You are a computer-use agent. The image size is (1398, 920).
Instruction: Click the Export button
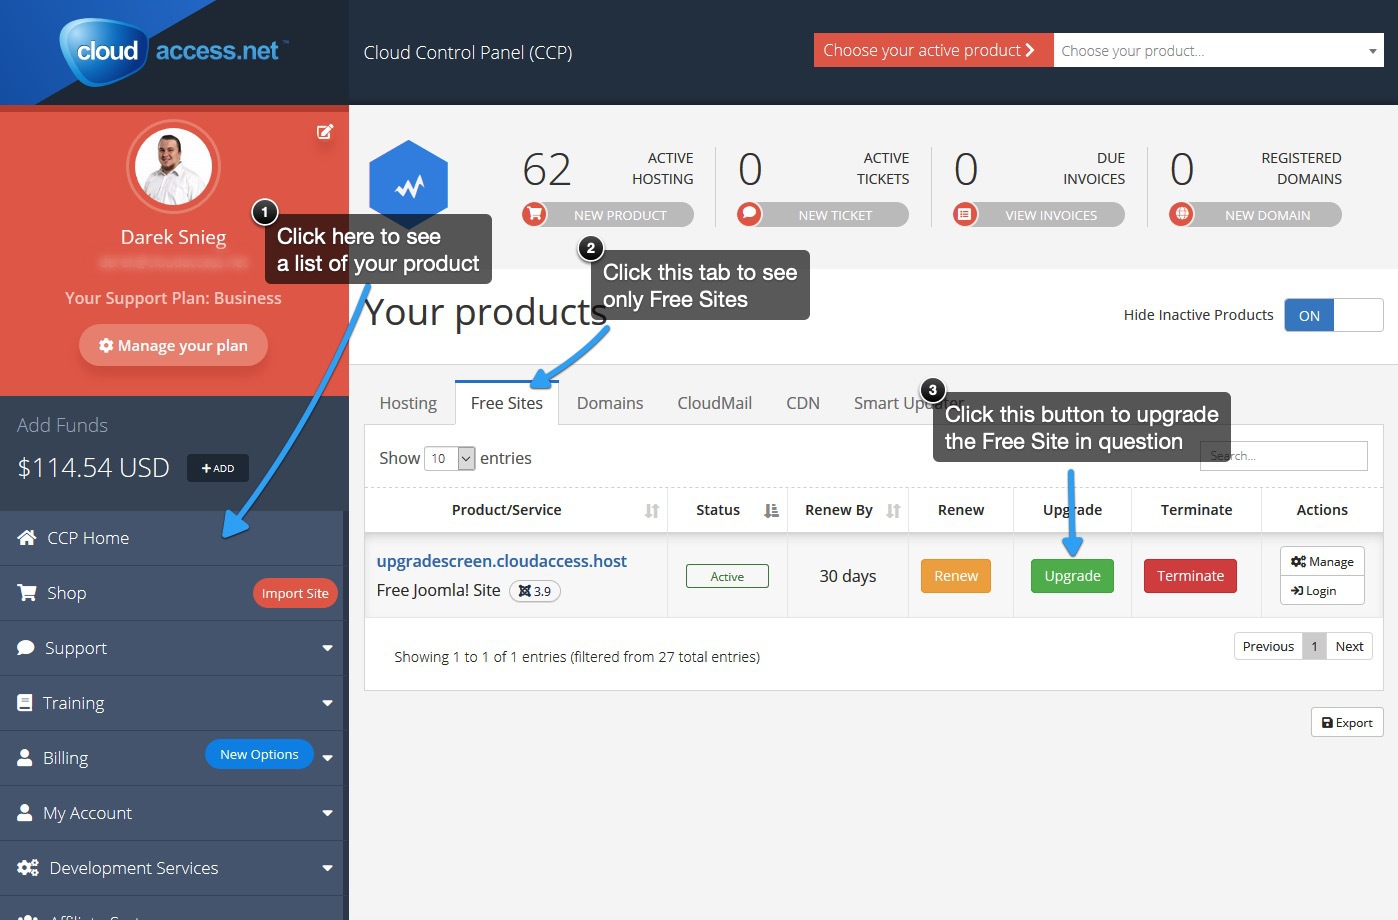tap(1347, 722)
